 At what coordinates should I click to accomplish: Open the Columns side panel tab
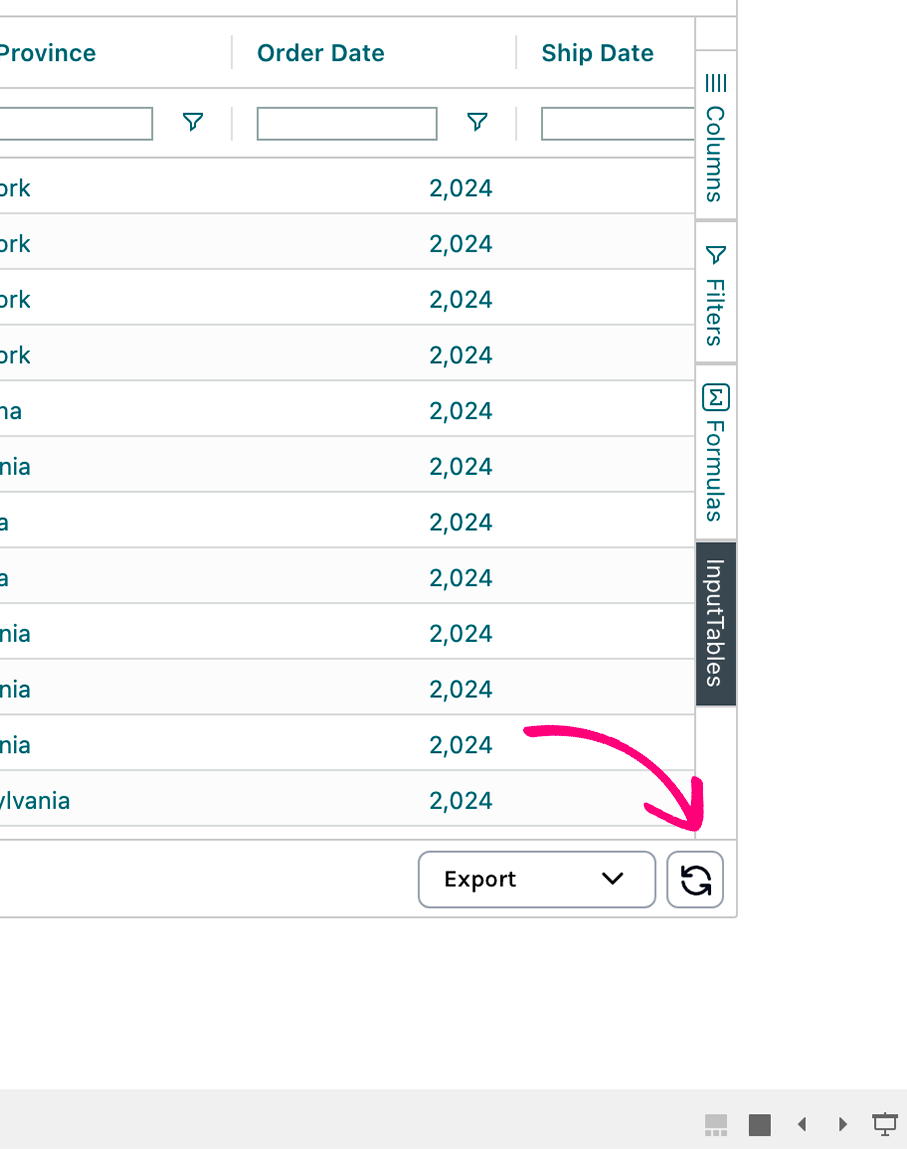[x=716, y=137]
